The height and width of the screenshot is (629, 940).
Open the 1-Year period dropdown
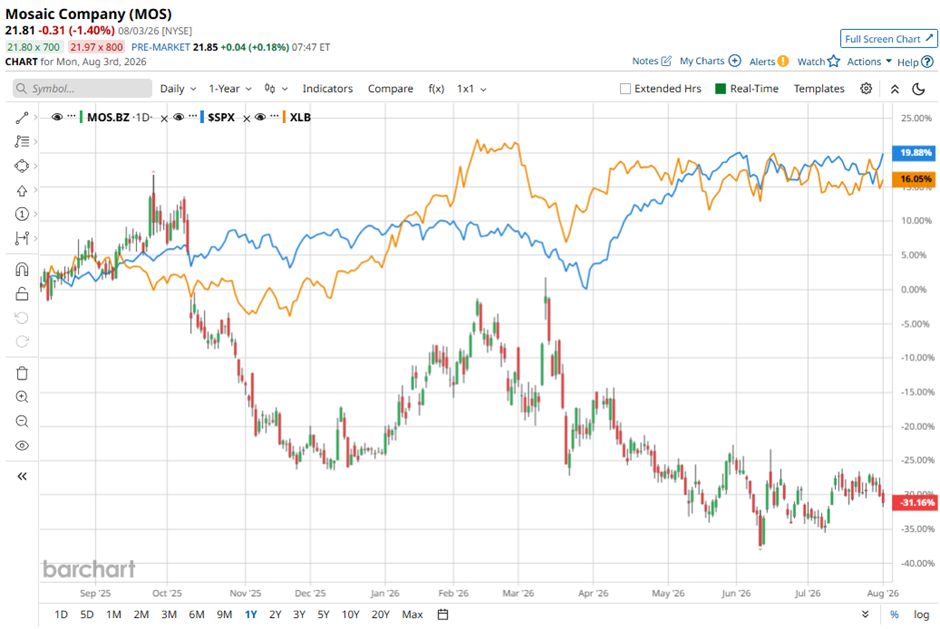click(x=230, y=89)
